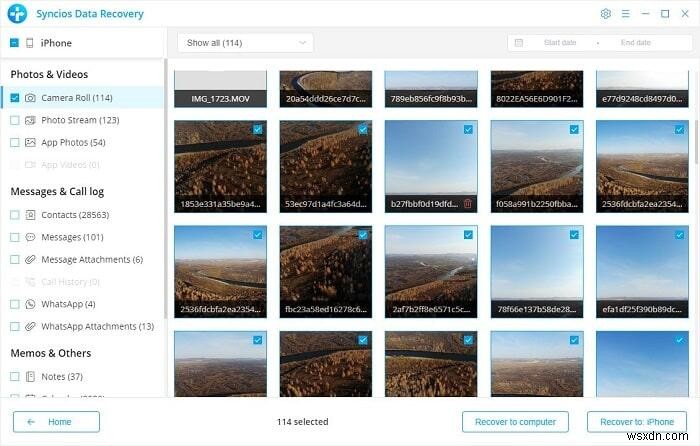Select WhatsApp Attachments (13) category
Screen dimensions: 700x446
tap(82, 326)
